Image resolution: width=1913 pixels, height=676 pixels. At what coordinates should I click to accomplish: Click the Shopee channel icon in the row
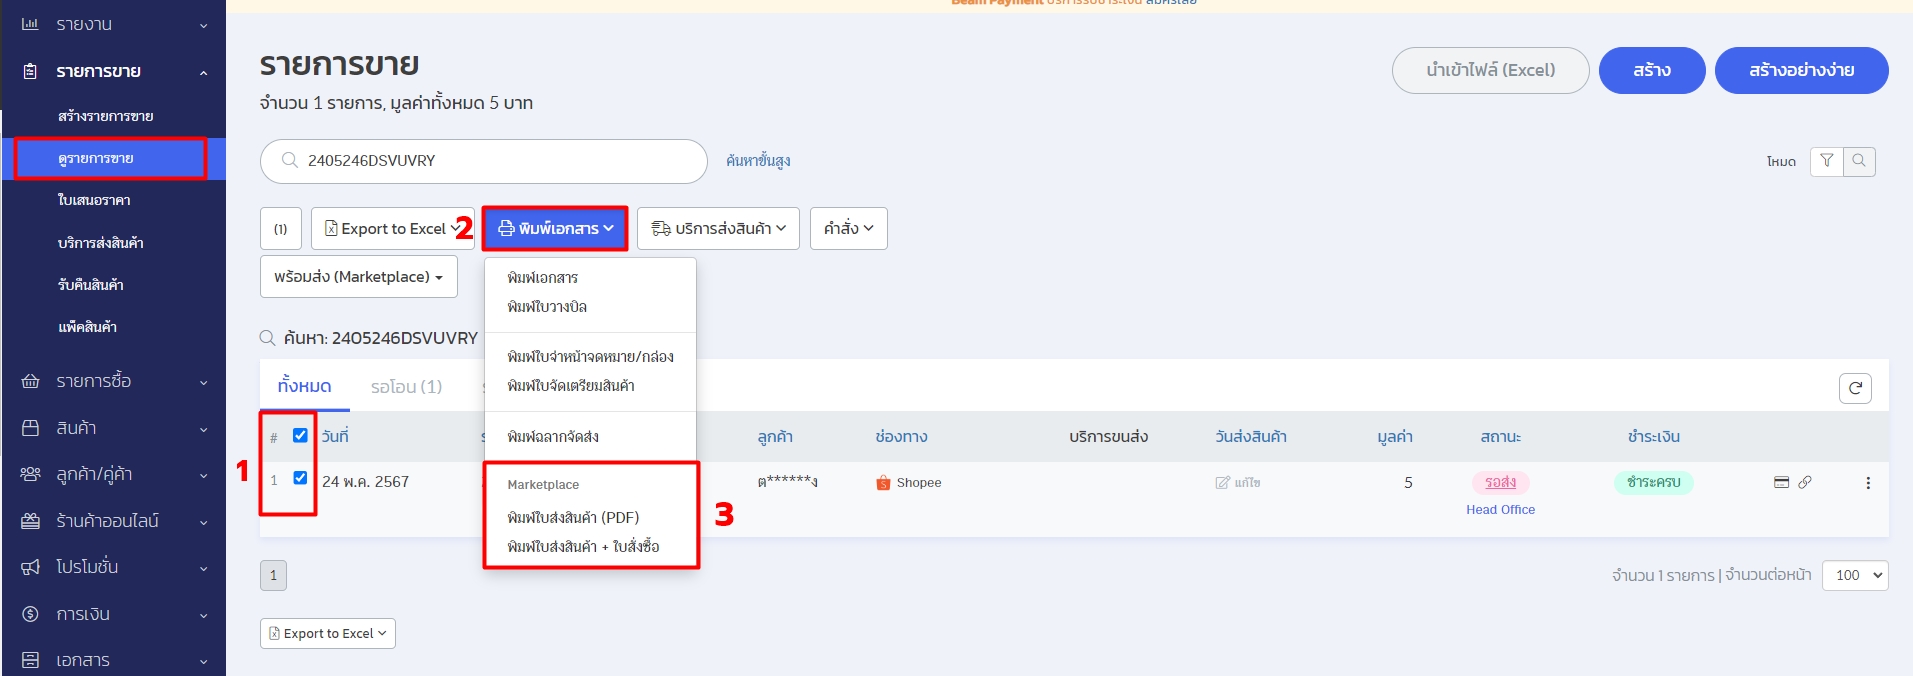883,483
